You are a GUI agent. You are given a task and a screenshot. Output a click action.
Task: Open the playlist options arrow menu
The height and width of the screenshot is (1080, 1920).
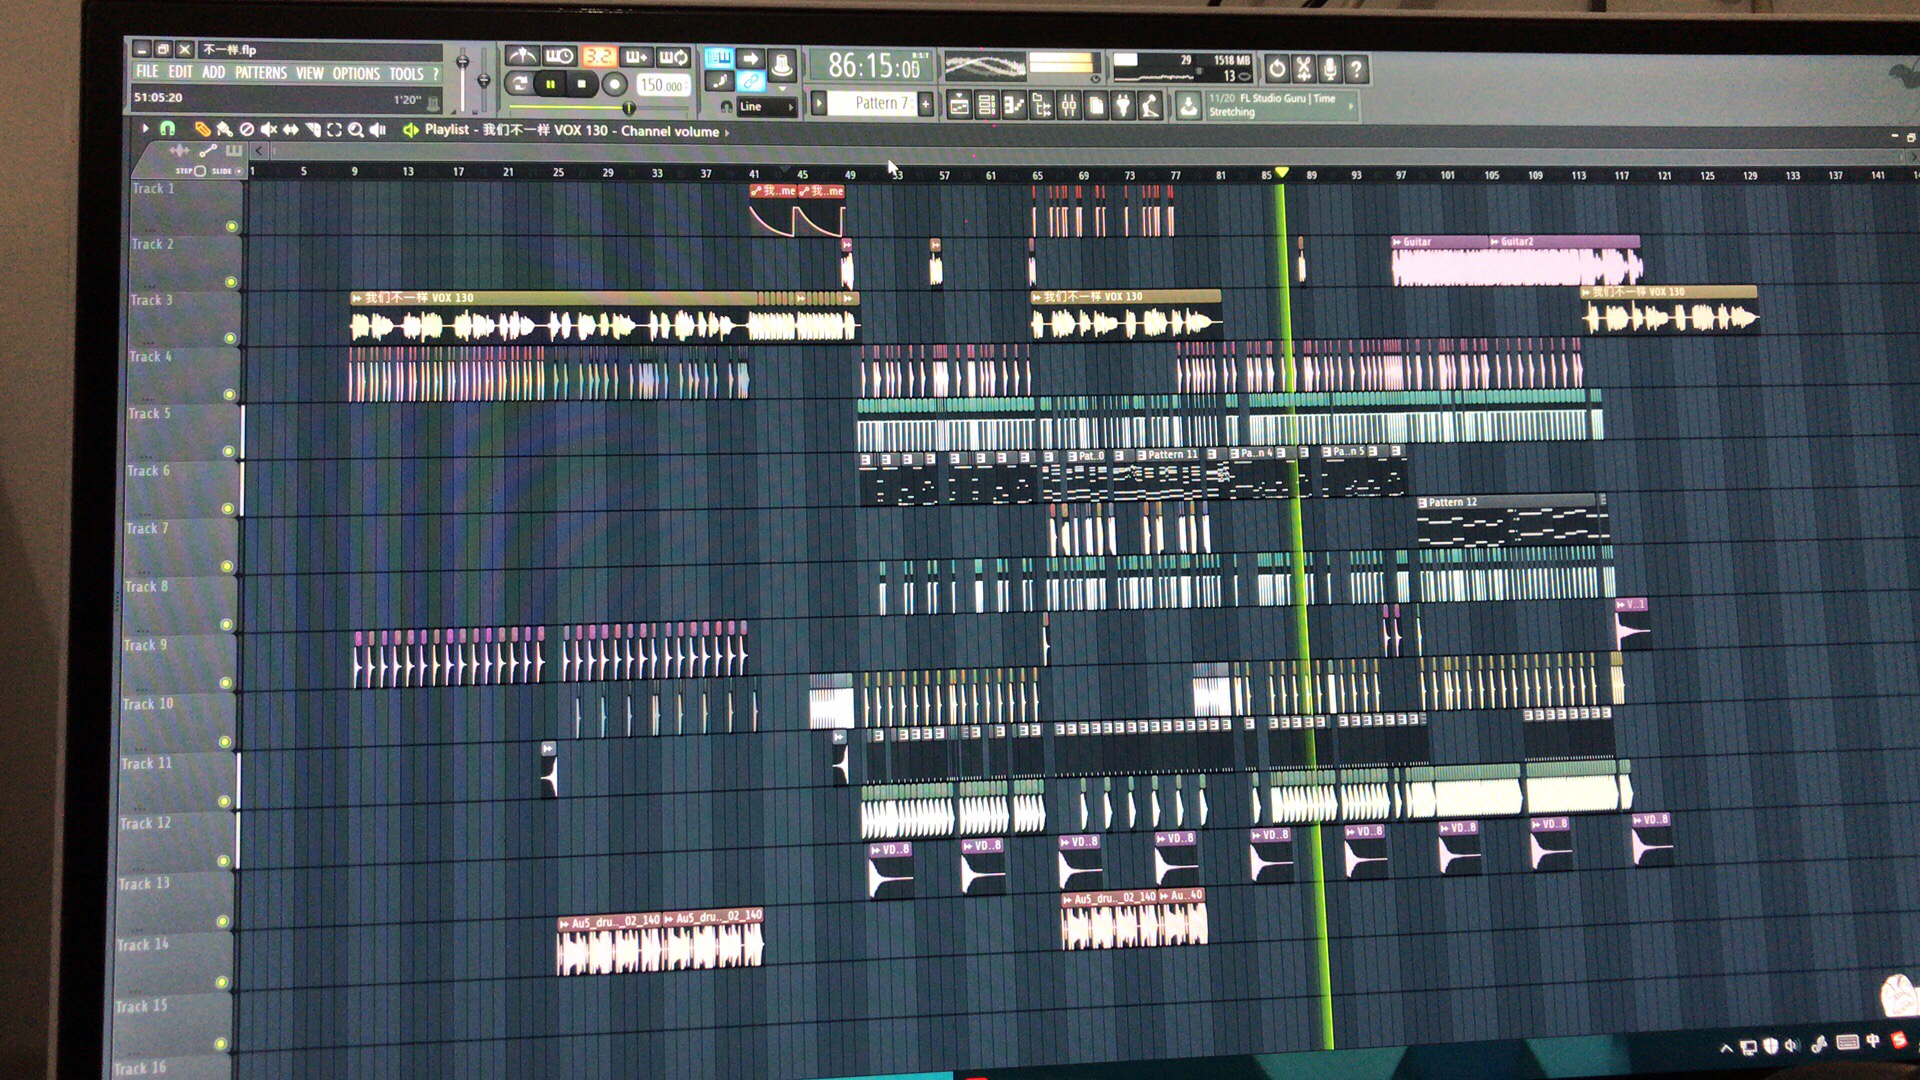(x=145, y=129)
